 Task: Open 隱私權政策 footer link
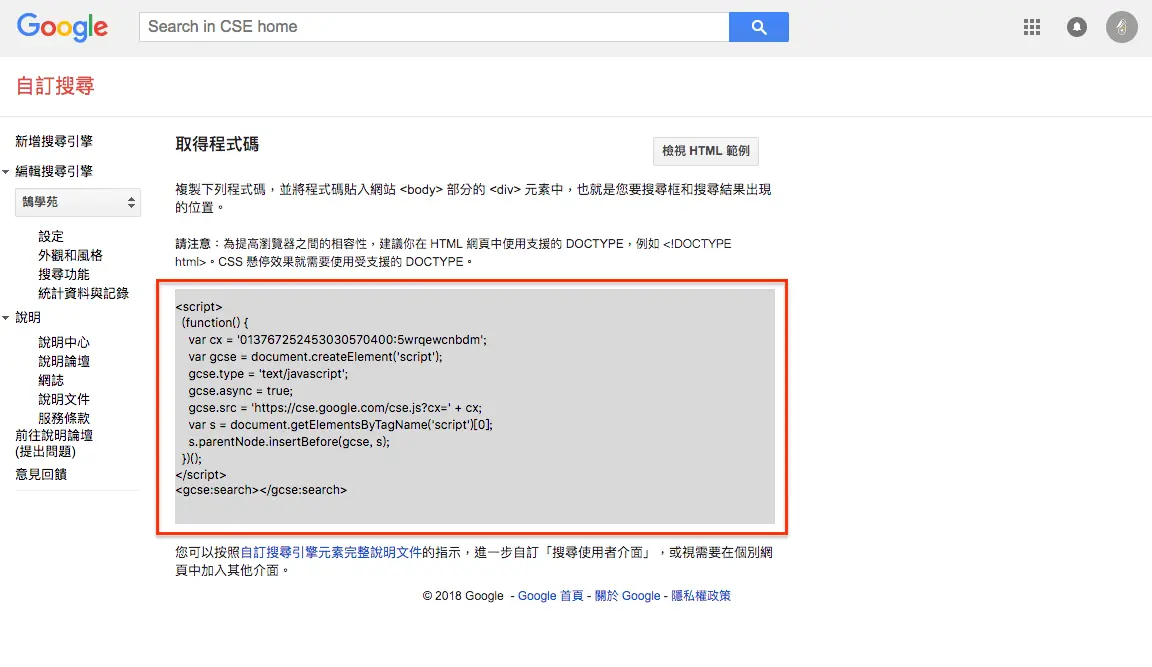(701, 596)
